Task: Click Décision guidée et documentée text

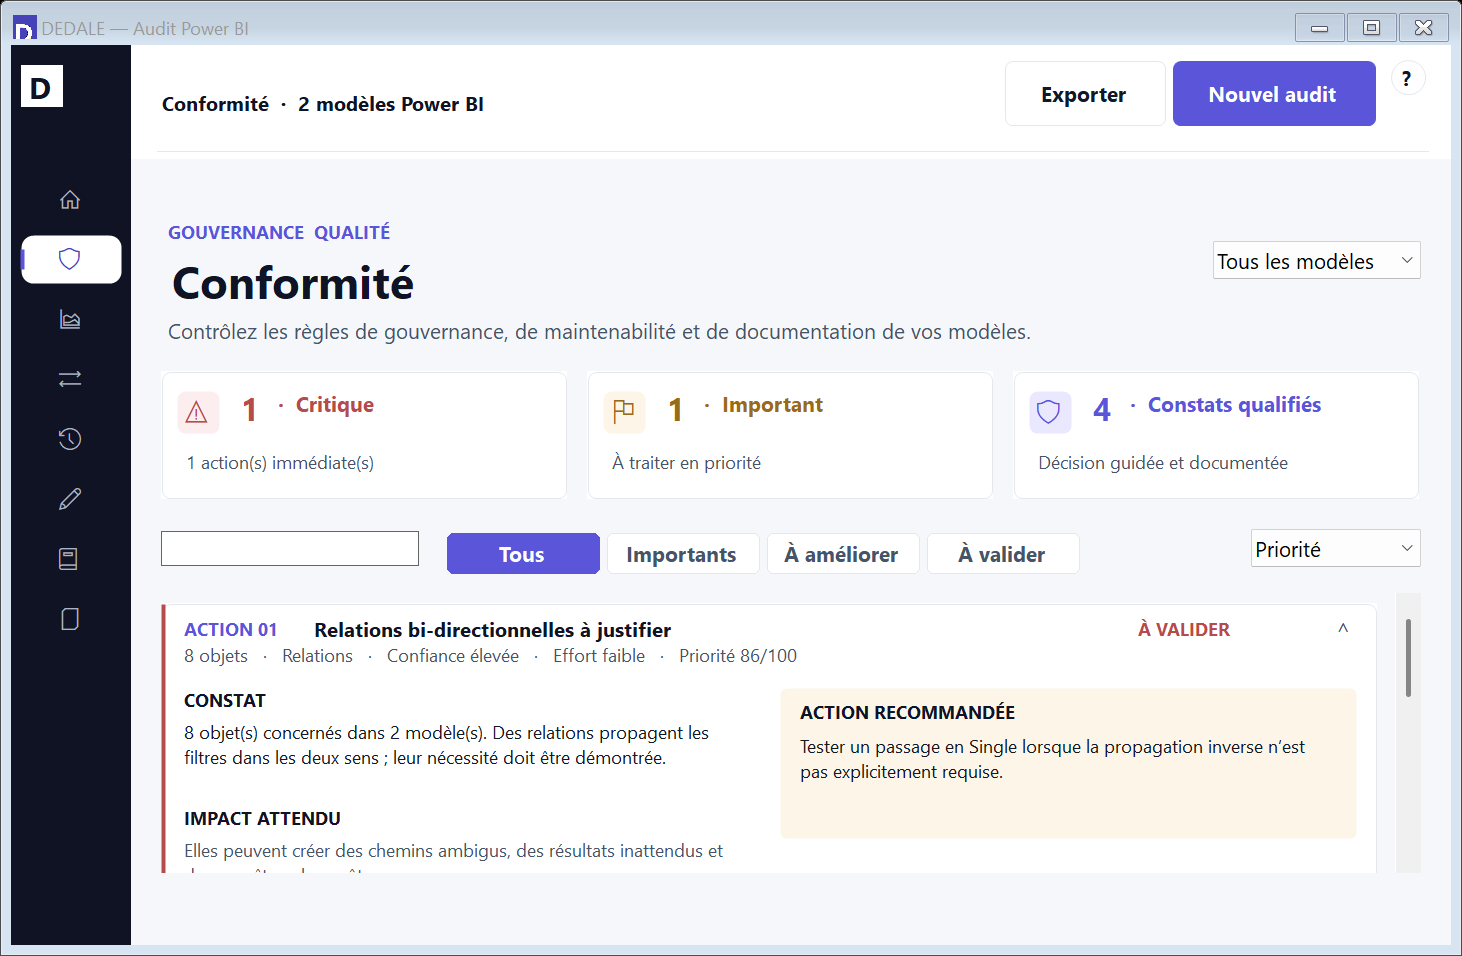Action: point(1163,463)
